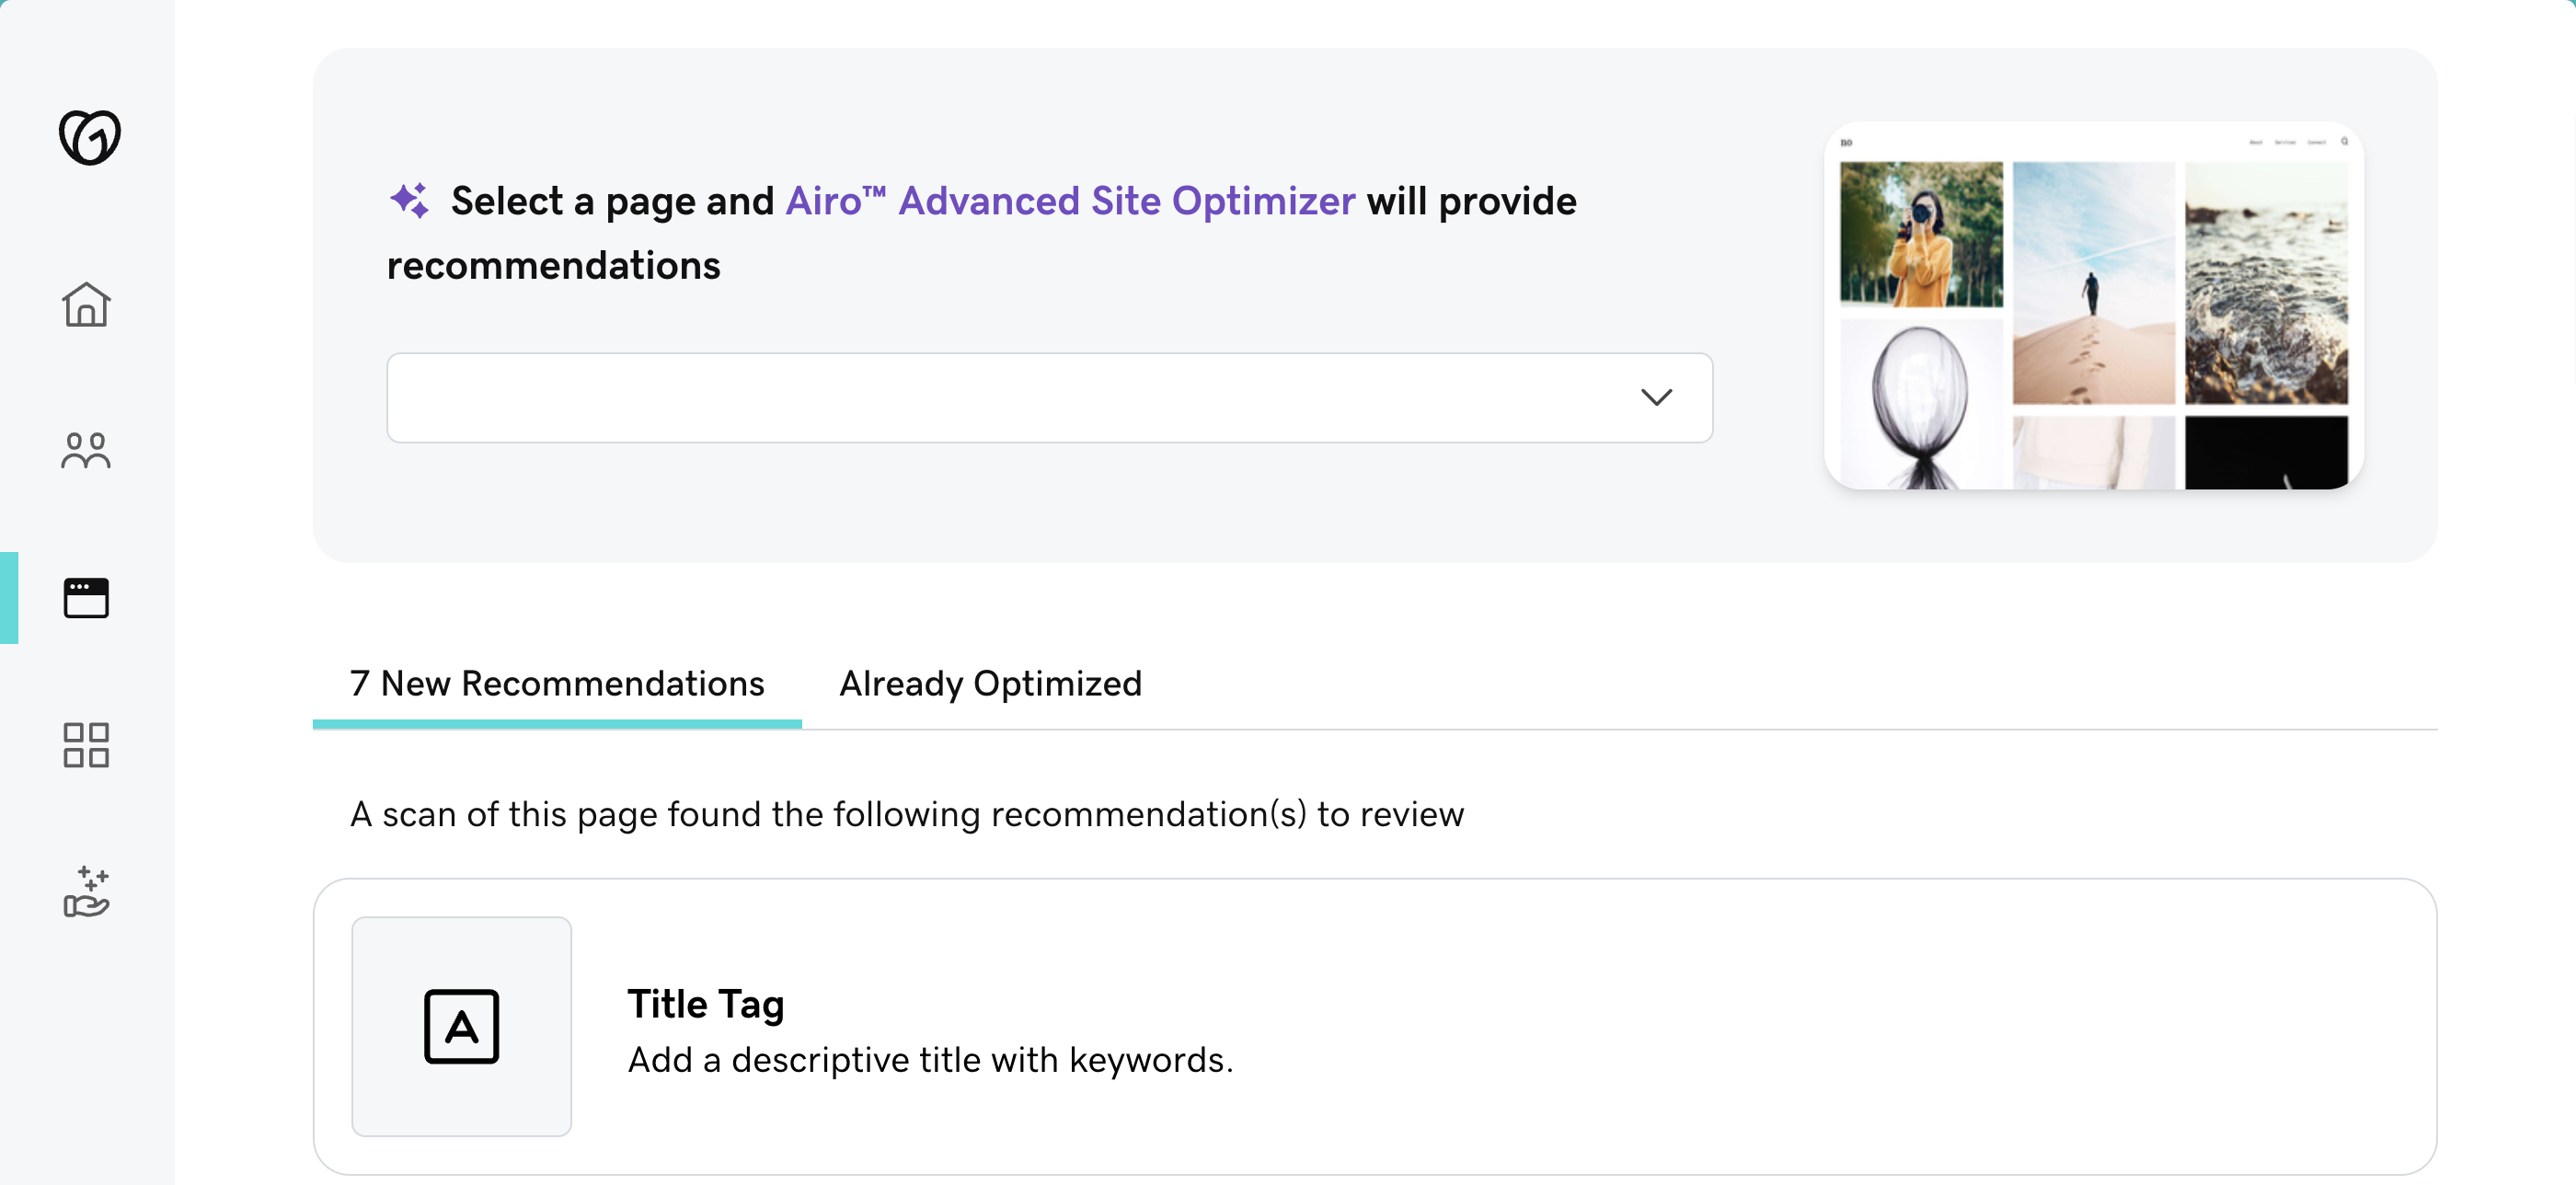Click the desert walker image in preview
Image resolution: width=2576 pixels, height=1185 pixels.
[x=2093, y=283]
